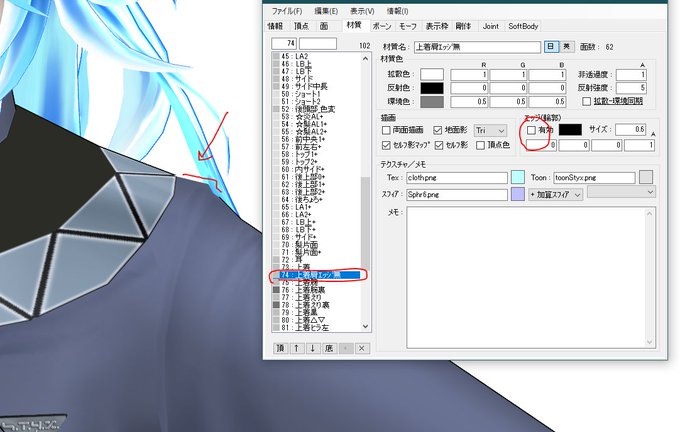The height and width of the screenshot is (432, 680).
Task: Click the 反射強度 field showing 5
Action: [x=631, y=88]
